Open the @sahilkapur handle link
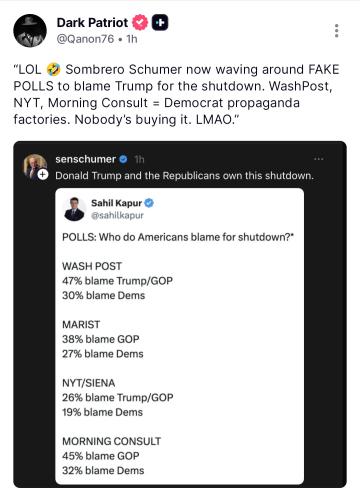Screen dimensions: 360x500 coord(117,215)
